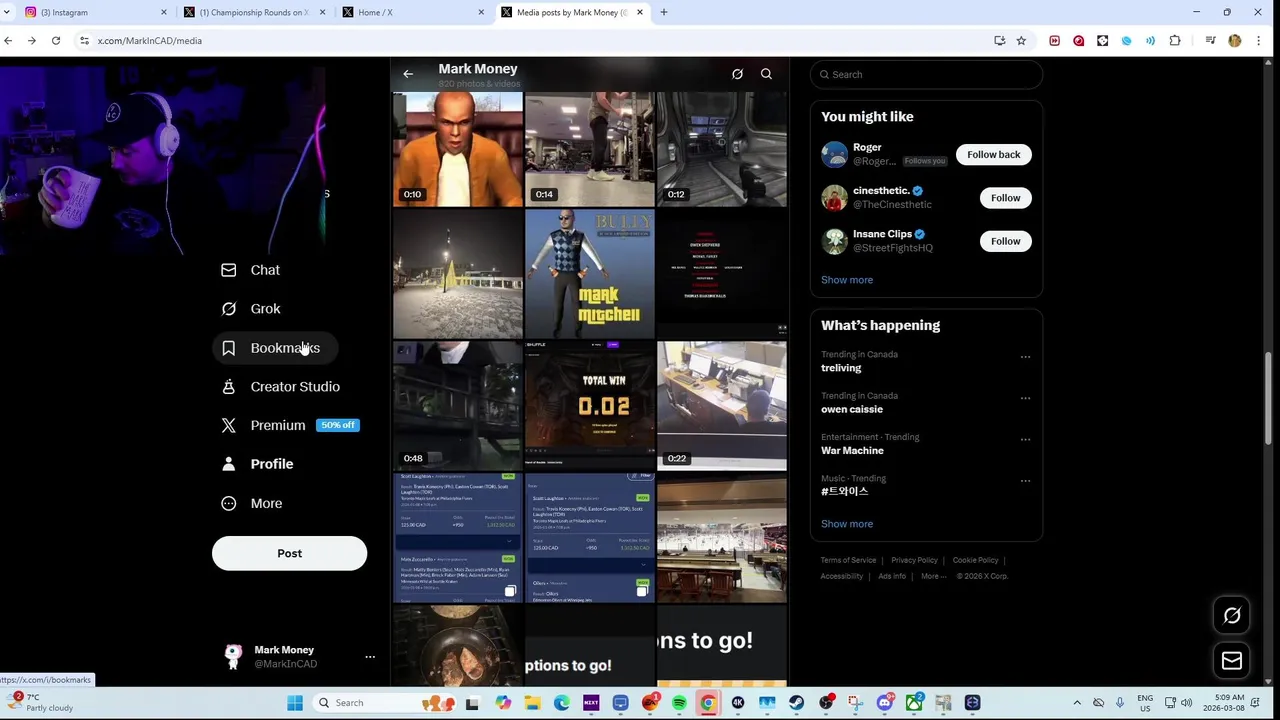Expand the footer More menu
Image resolution: width=1280 pixels, height=720 pixels.
click(932, 577)
